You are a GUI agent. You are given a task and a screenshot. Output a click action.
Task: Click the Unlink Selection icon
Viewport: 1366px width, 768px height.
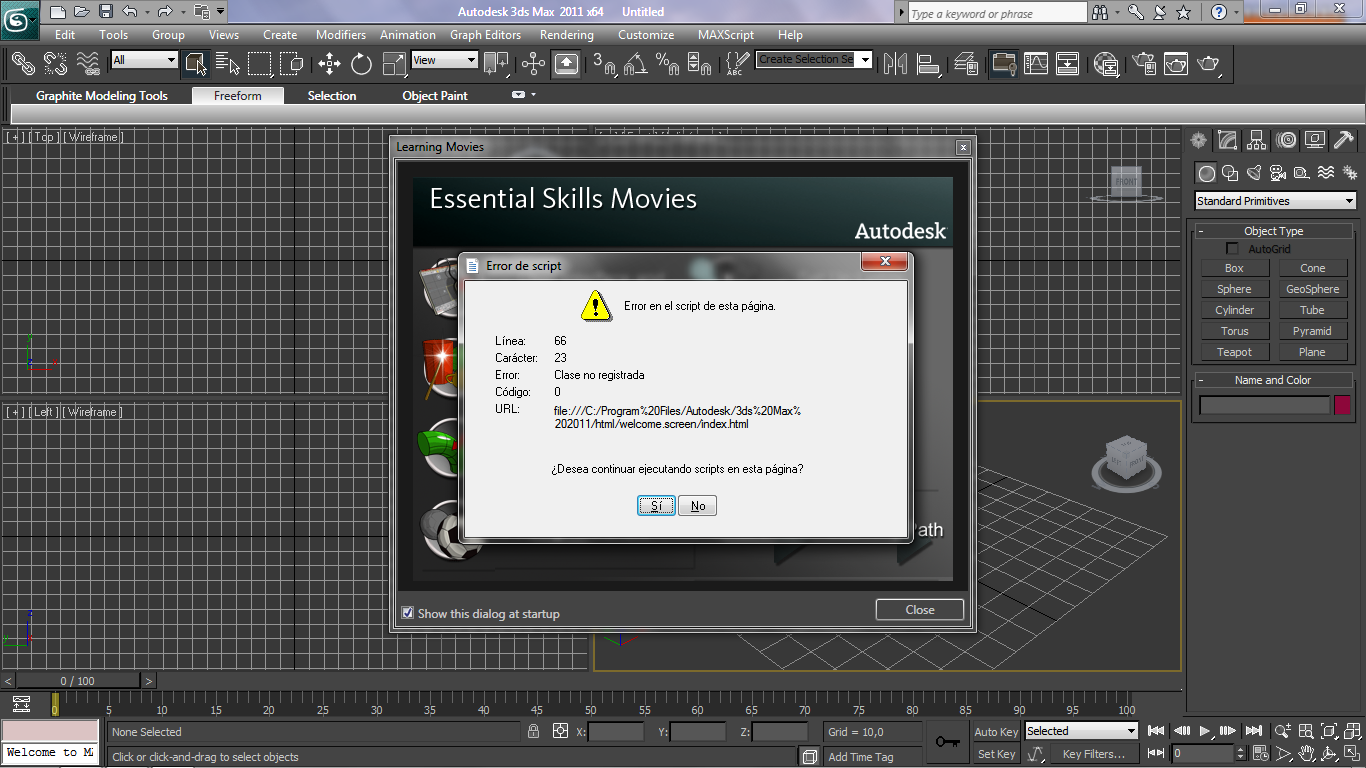tap(56, 64)
